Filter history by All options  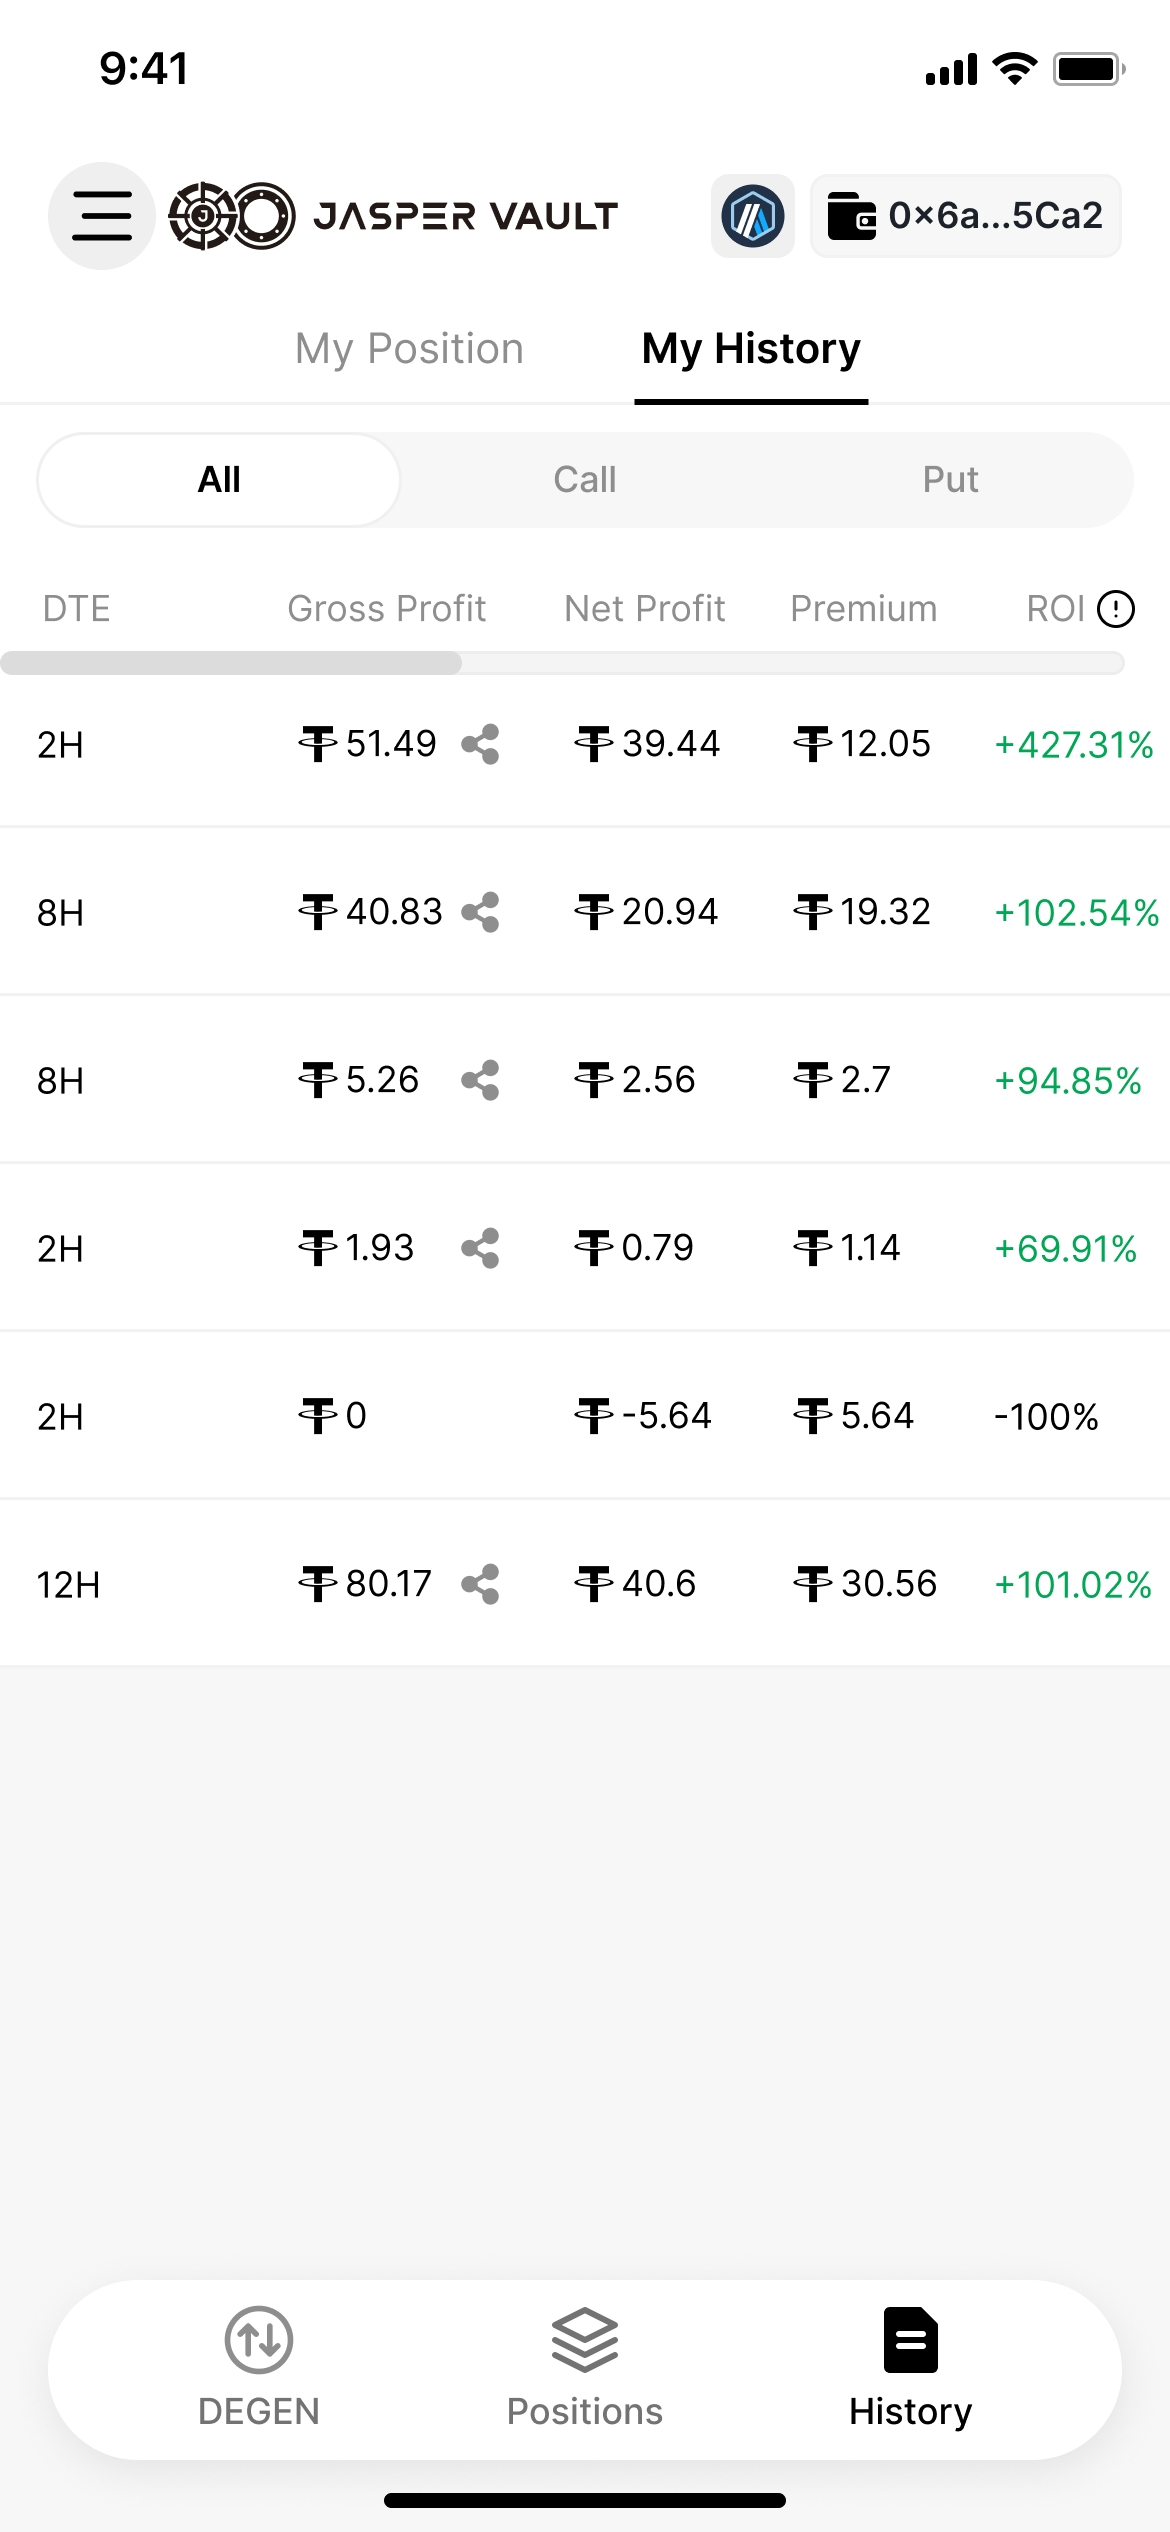pyautogui.click(x=219, y=480)
